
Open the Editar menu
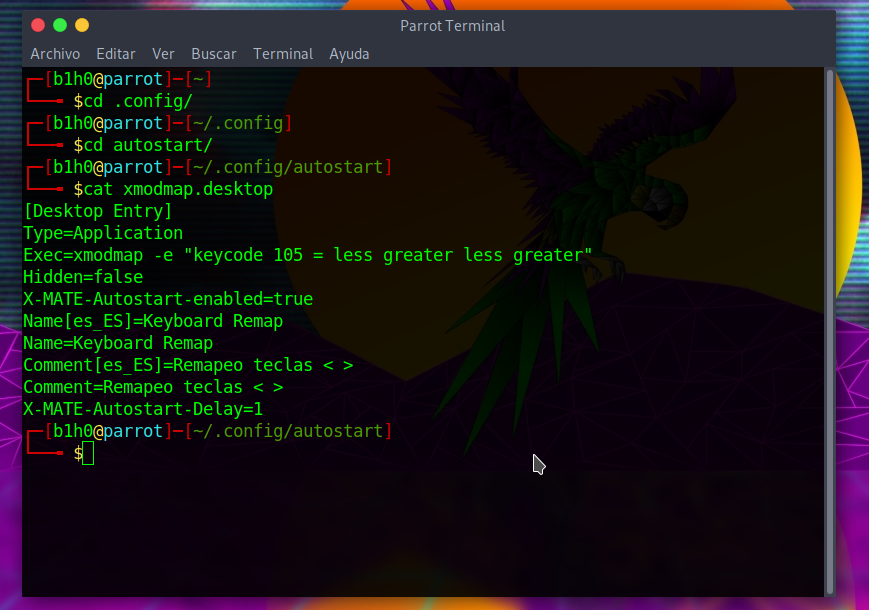click(x=116, y=54)
